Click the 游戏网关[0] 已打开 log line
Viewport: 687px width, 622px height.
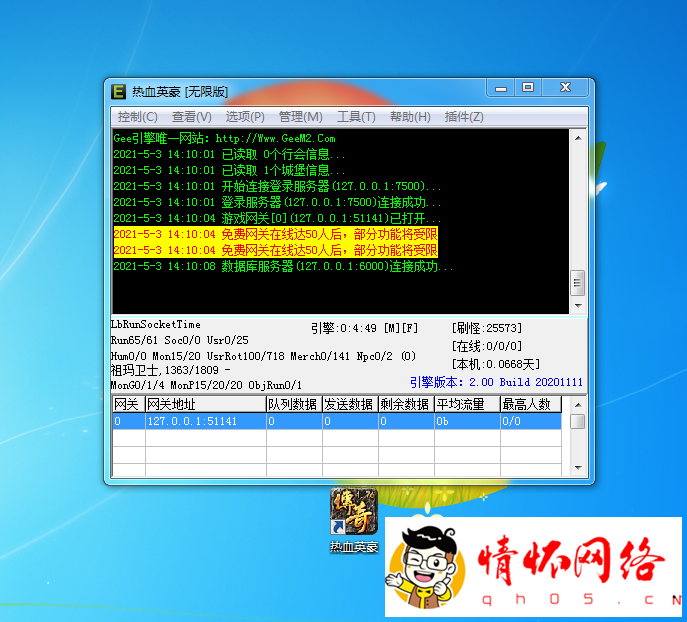(277, 218)
